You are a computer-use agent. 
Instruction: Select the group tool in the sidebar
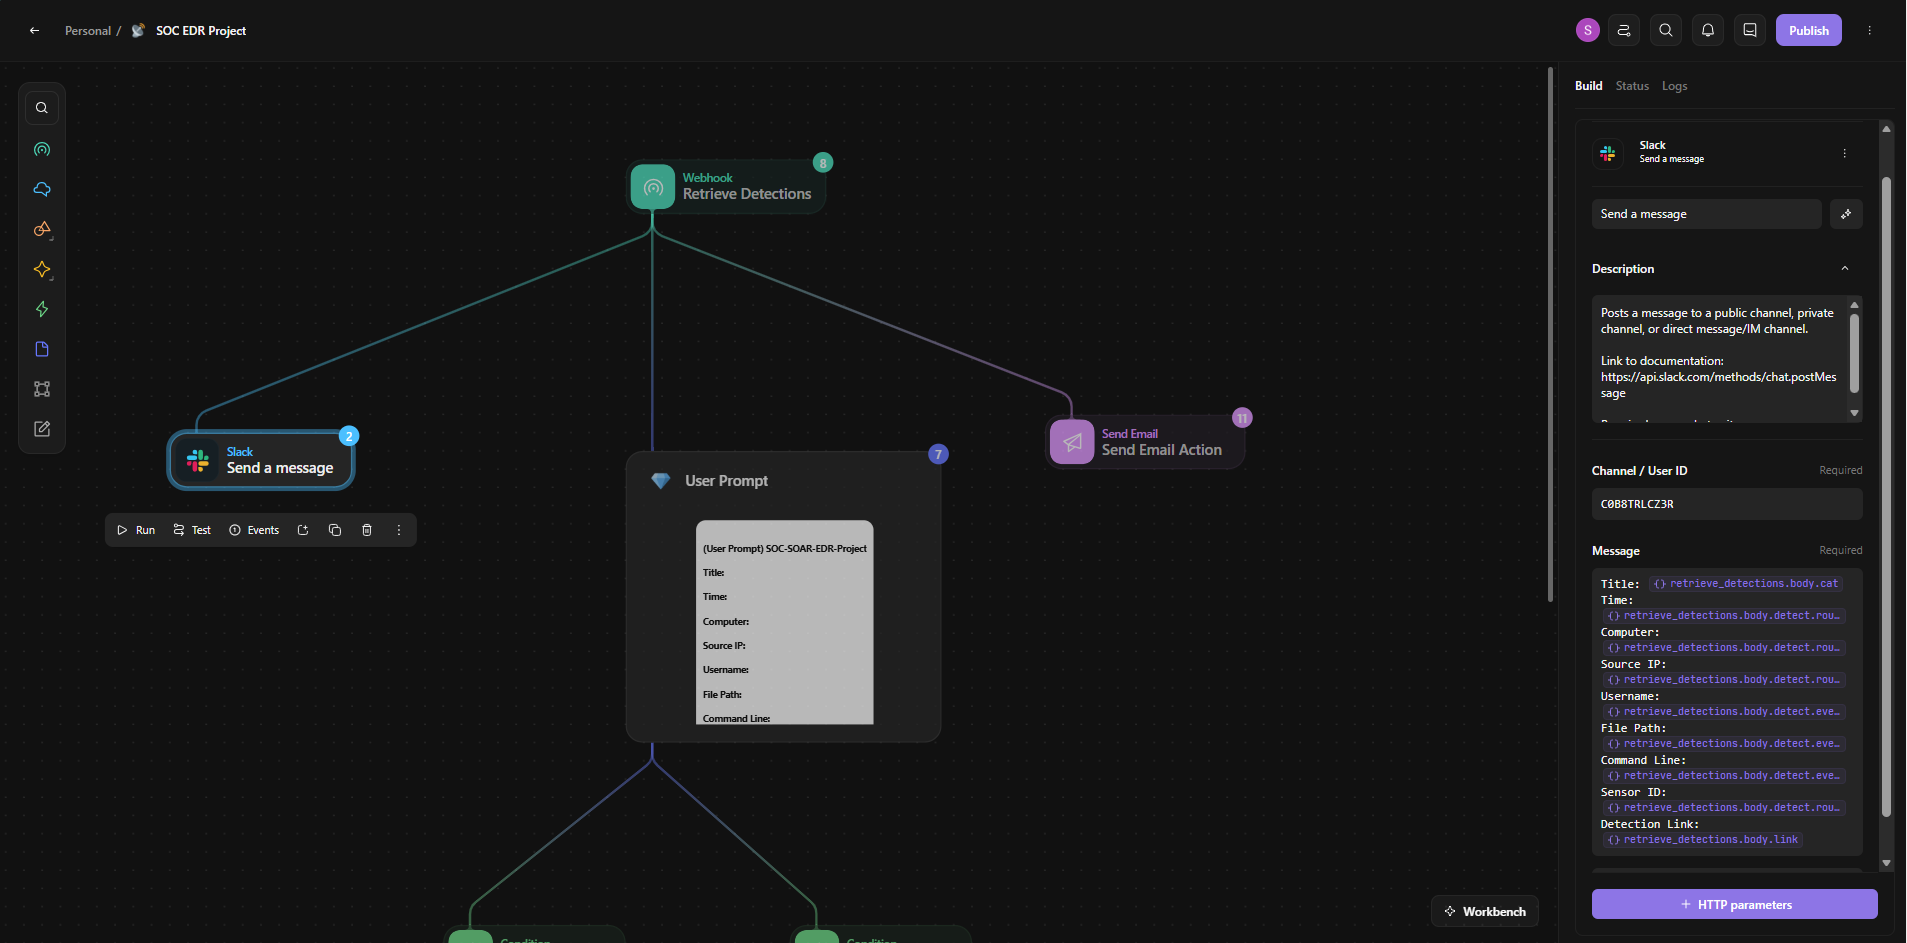[x=42, y=389]
